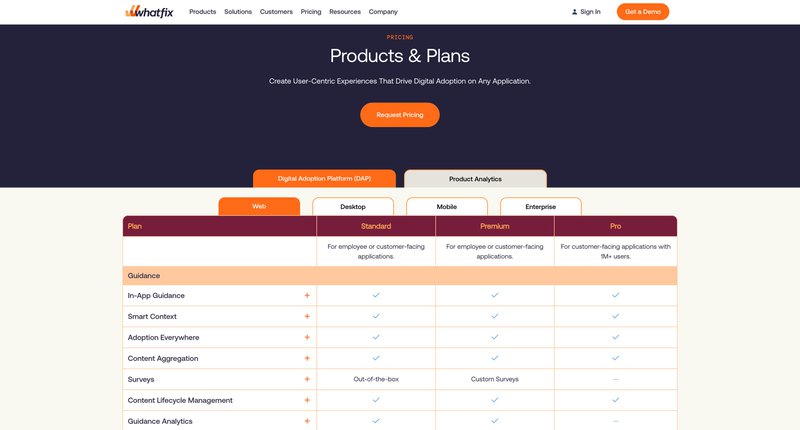Switch to the Mobile platform tab
Viewport: 800px width, 430px height.
point(447,207)
